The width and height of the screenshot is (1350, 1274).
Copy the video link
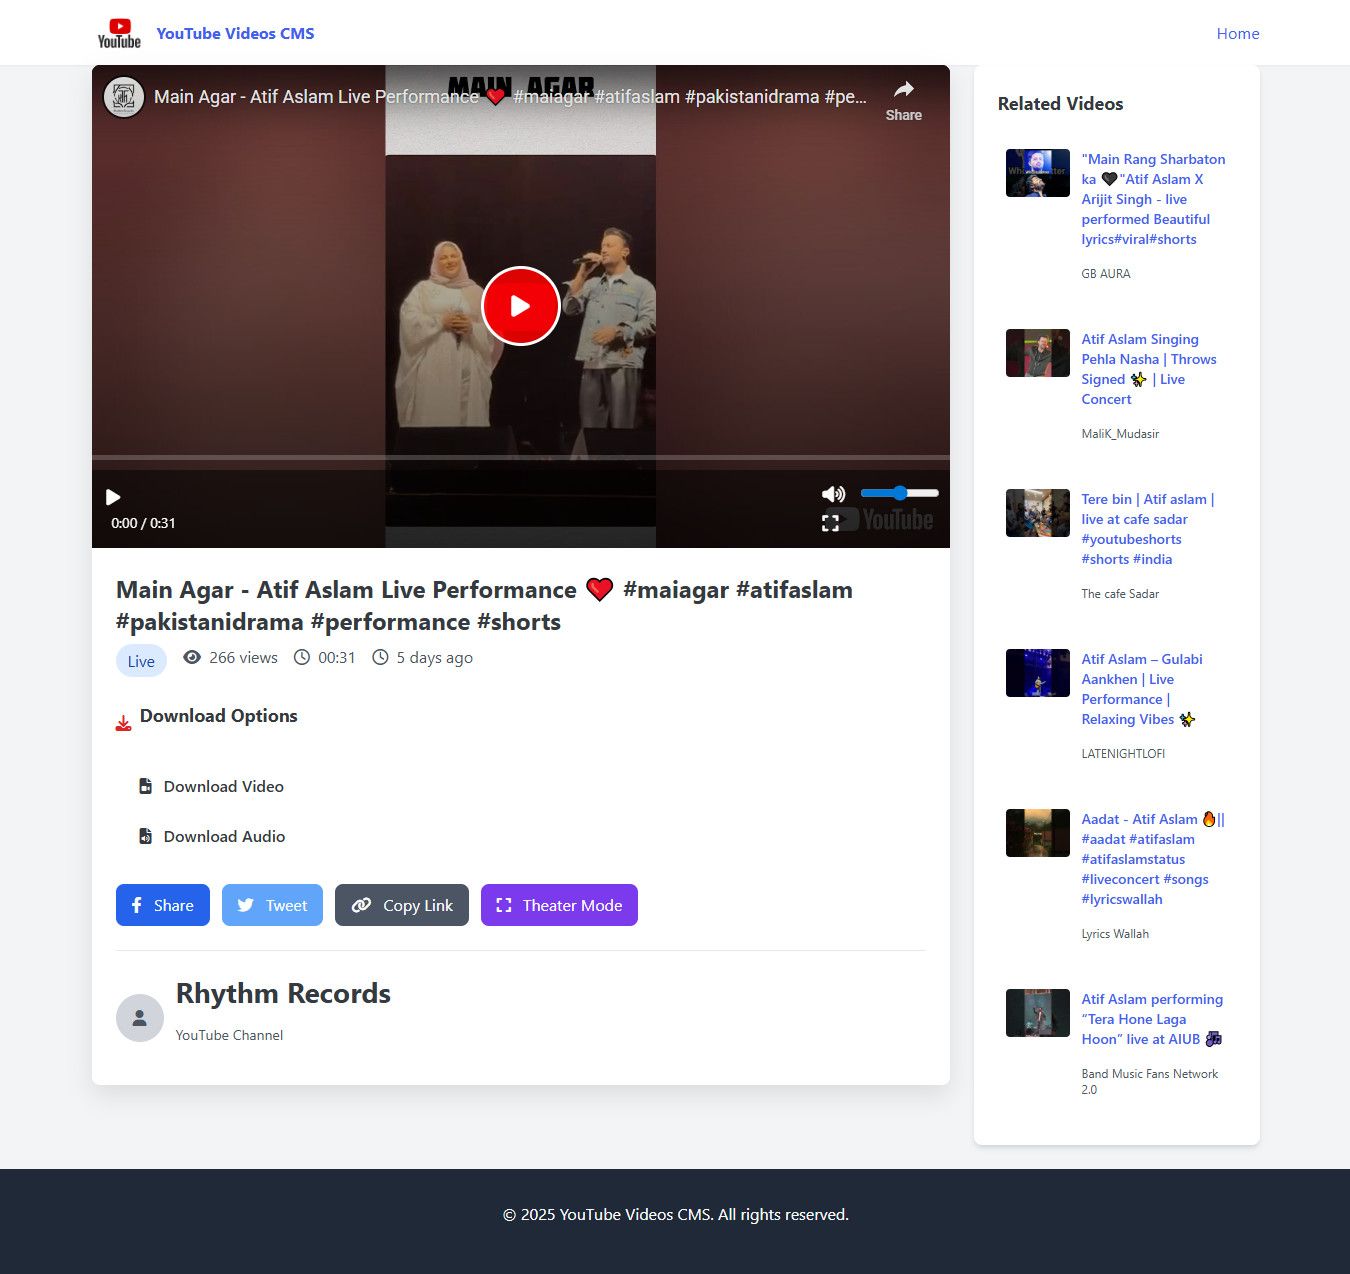pos(402,905)
